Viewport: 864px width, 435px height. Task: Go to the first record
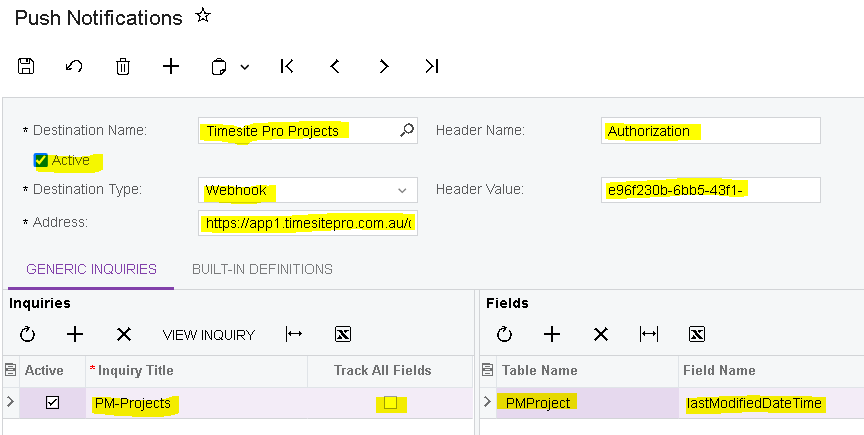(x=287, y=66)
